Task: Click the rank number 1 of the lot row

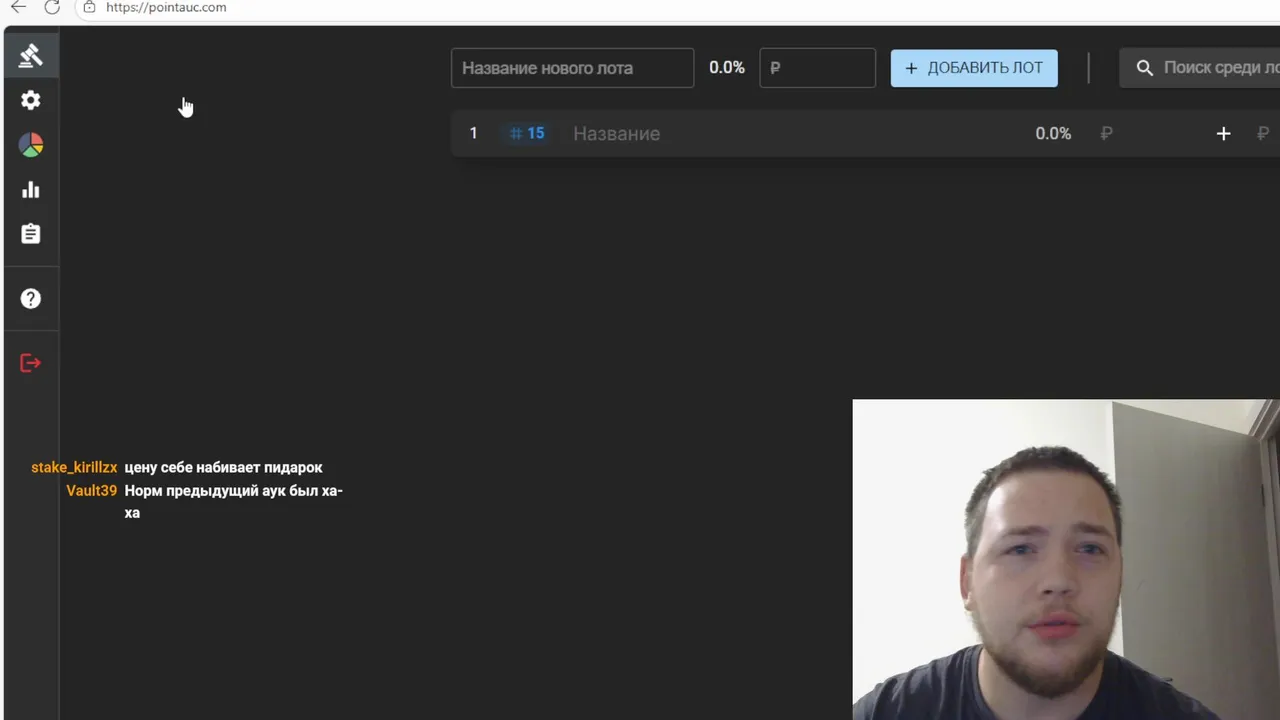Action: tap(473, 134)
